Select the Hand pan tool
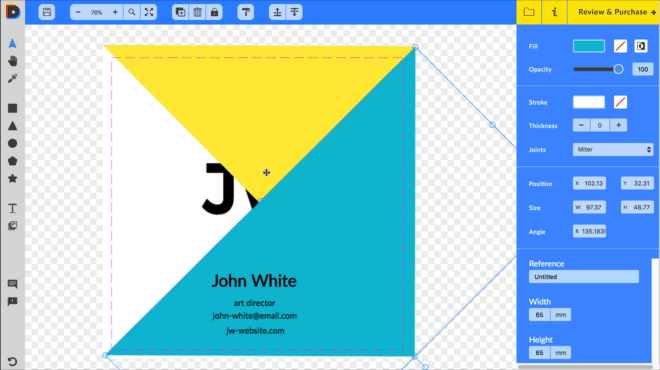The width and height of the screenshot is (660, 370). tap(13, 61)
